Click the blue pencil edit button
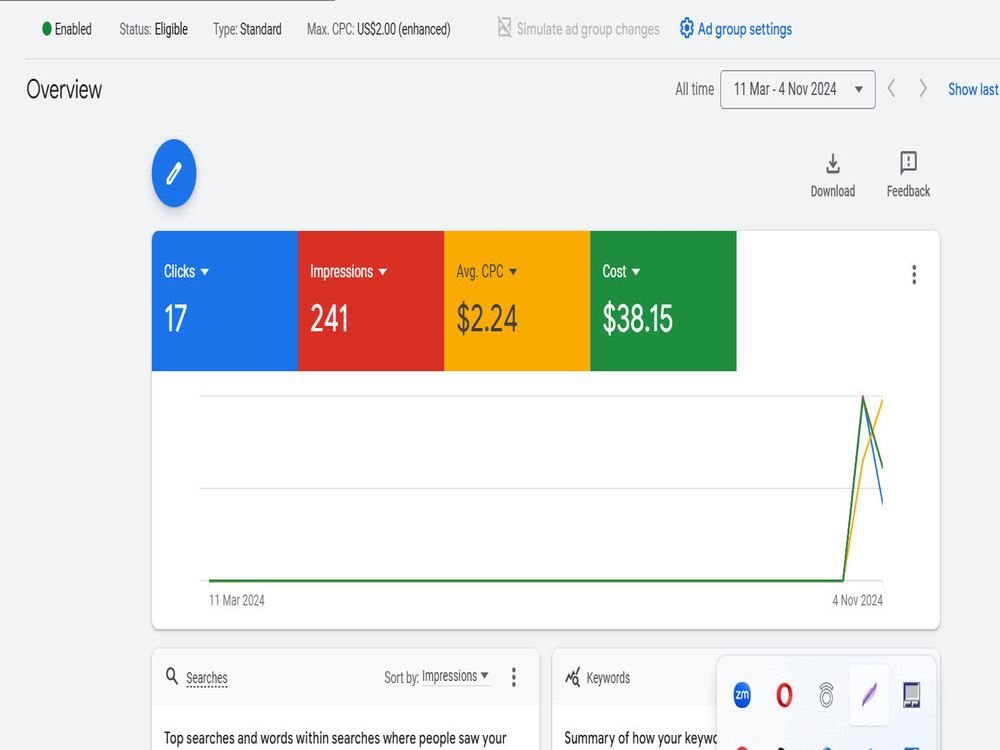 click(173, 173)
